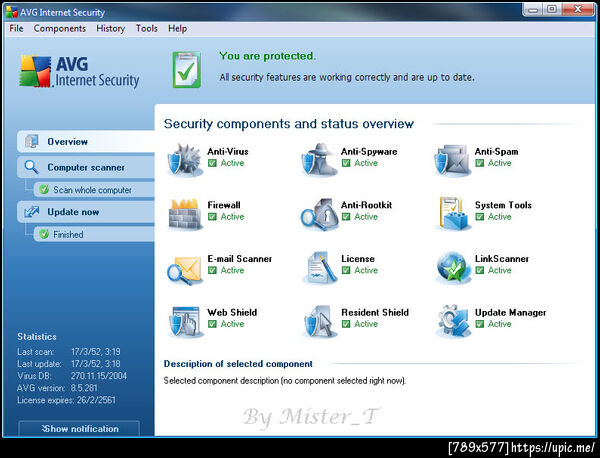The image size is (600, 458).
Task: Click the Update now arrow icon
Action: tap(32, 212)
